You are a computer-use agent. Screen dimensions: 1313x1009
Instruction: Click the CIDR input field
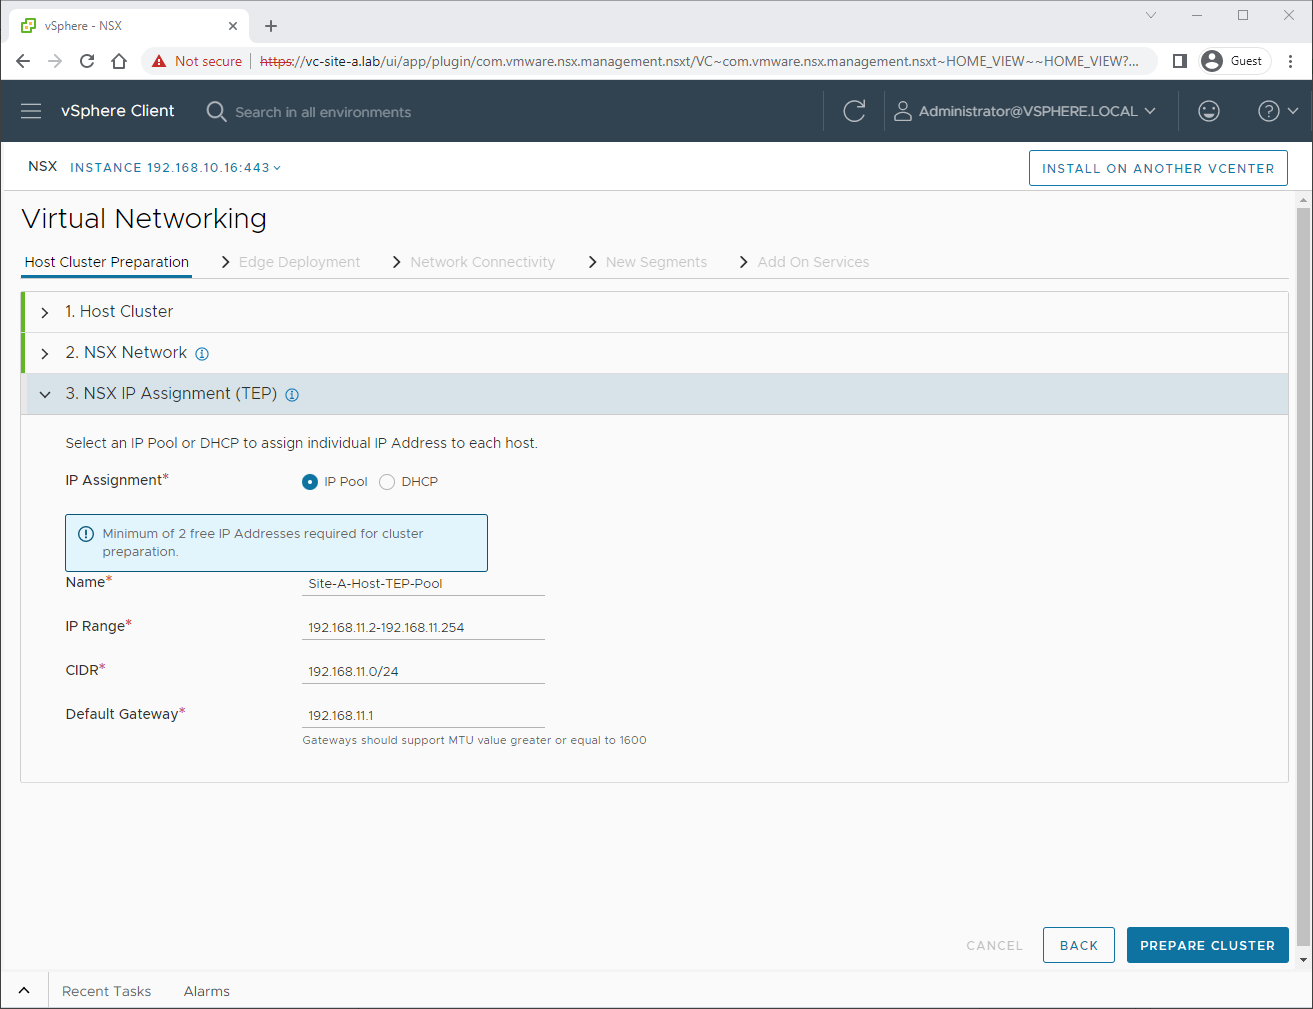(x=423, y=672)
